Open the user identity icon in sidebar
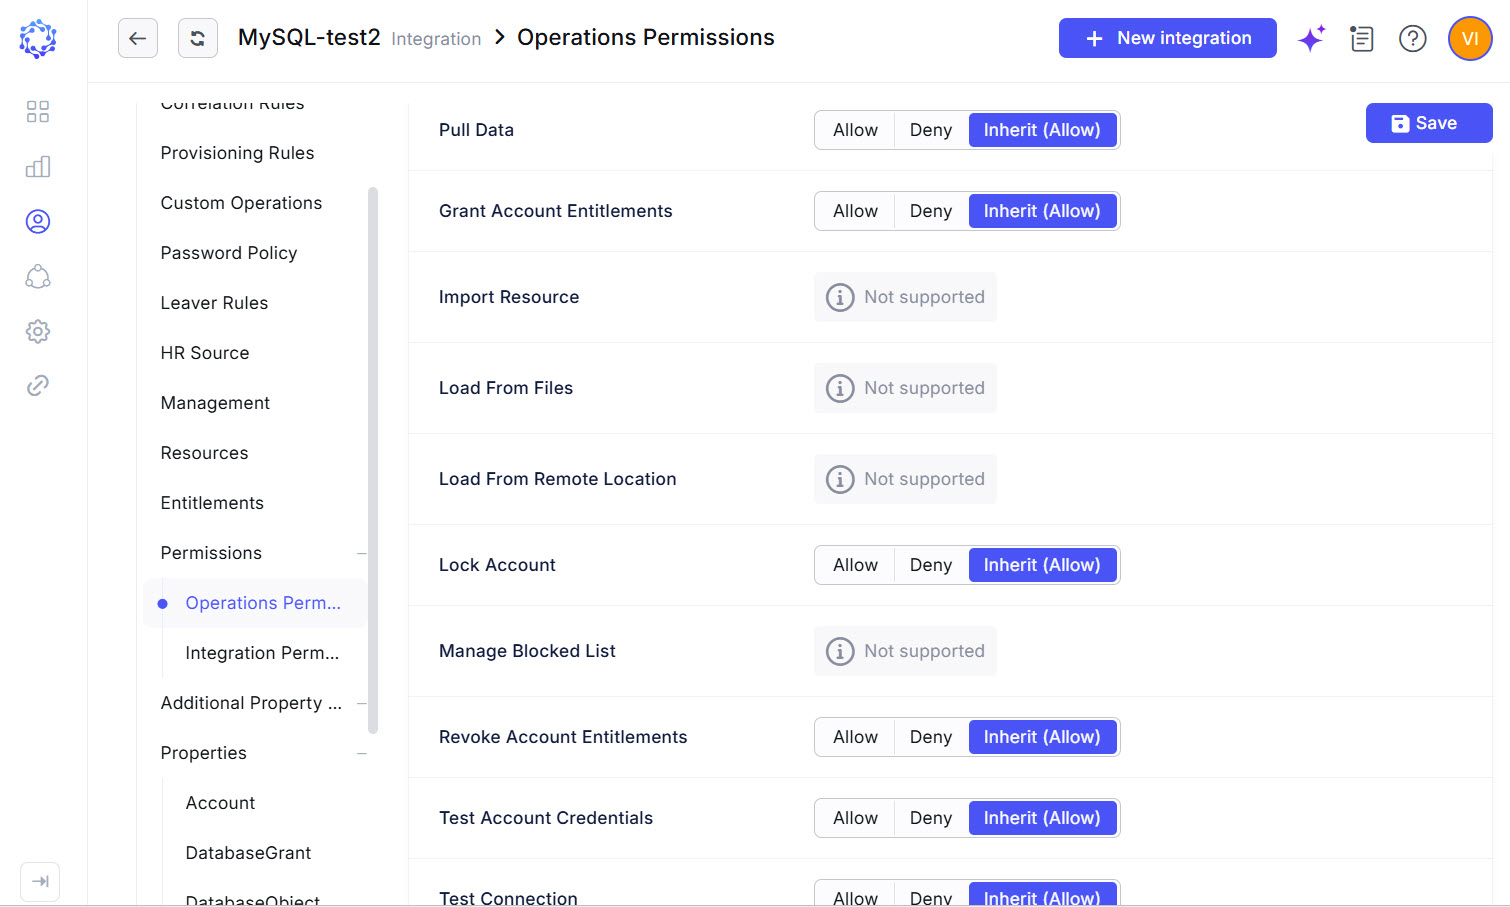This screenshot has width=1510, height=907. (38, 221)
